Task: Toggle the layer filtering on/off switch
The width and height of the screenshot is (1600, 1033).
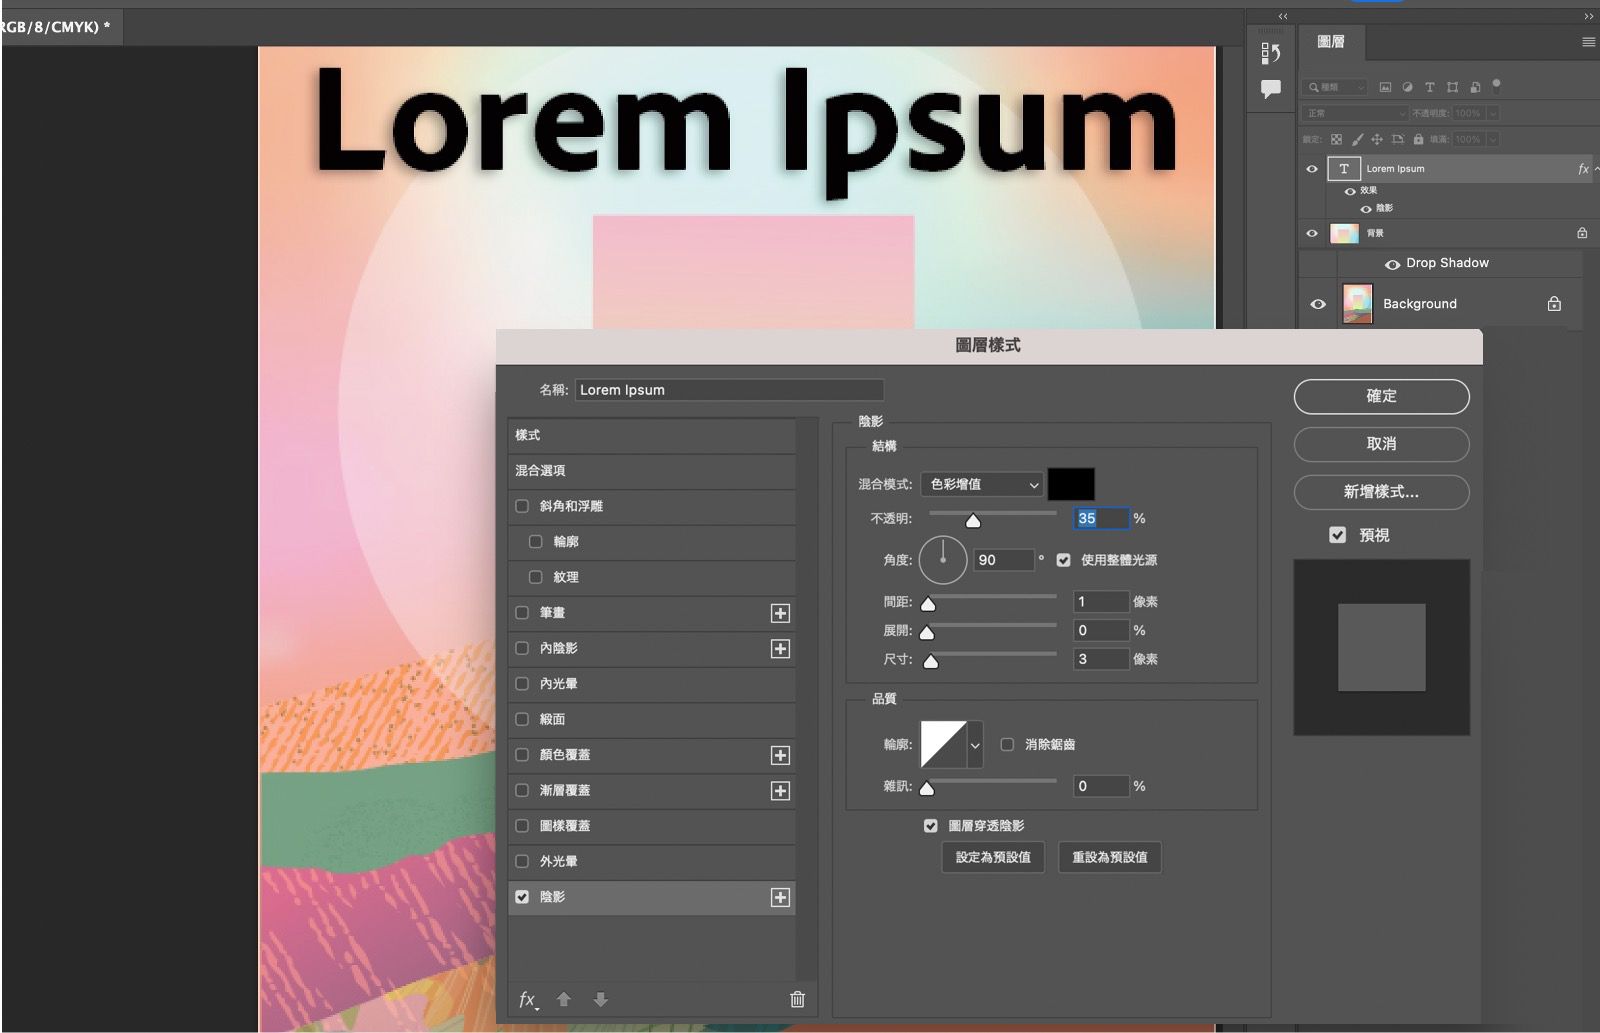Action: tap(1496, 85)
